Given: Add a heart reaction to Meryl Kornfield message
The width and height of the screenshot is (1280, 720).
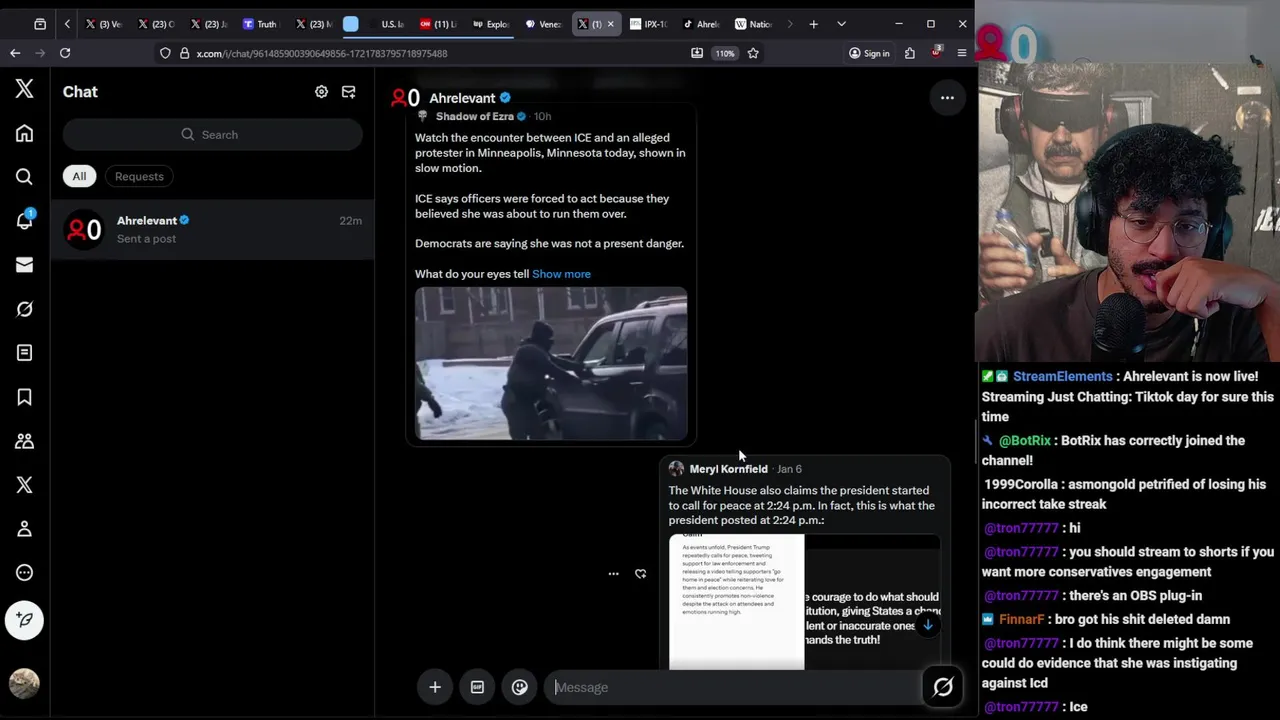Looking at the screenshot, I should coord(640,574).
